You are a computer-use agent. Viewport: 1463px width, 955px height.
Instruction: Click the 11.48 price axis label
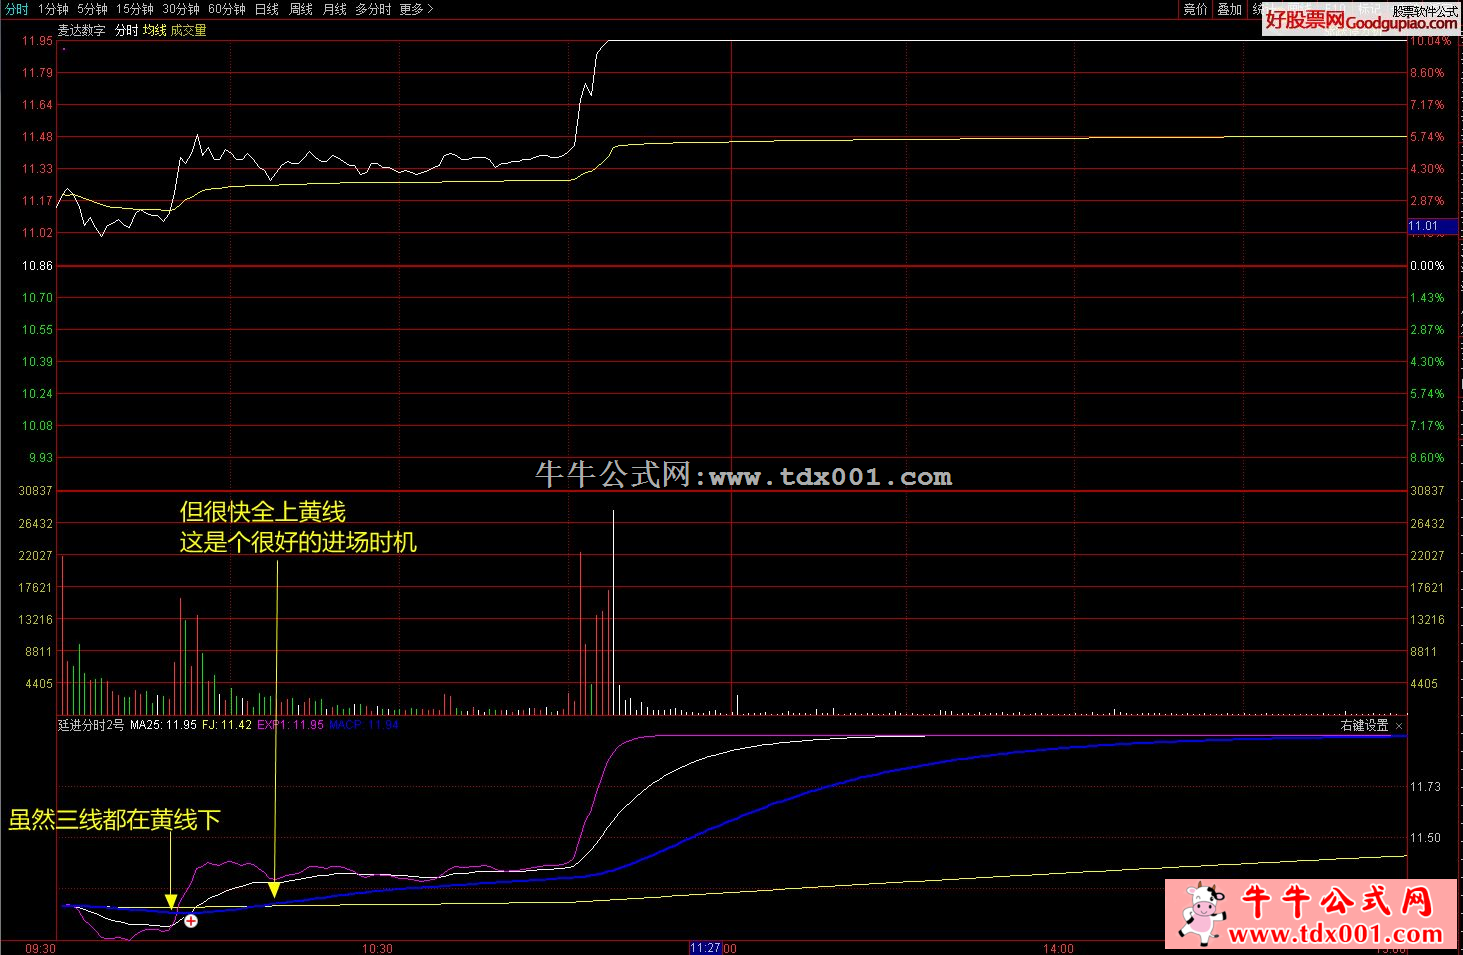38,137
